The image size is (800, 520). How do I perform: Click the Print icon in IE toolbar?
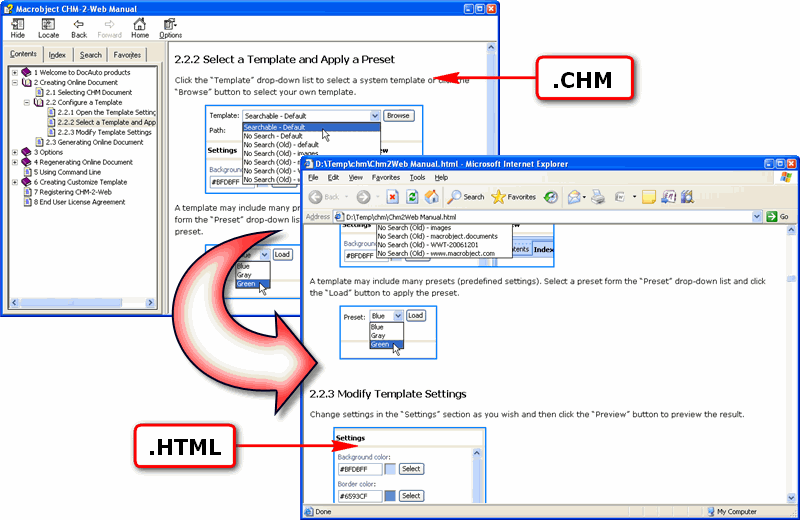(x=596, y=197)
